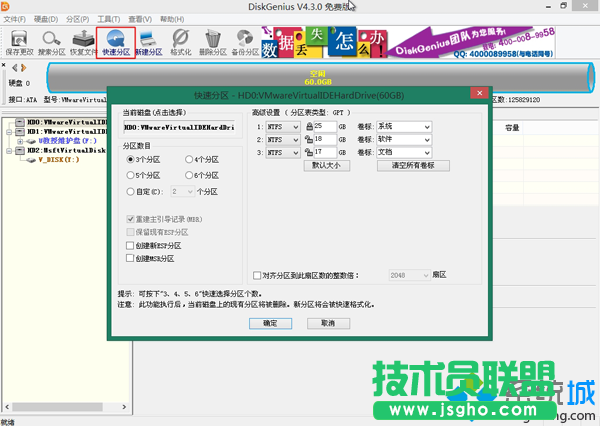Click the 清空所有卷标 clear labels button

[413, 165]
